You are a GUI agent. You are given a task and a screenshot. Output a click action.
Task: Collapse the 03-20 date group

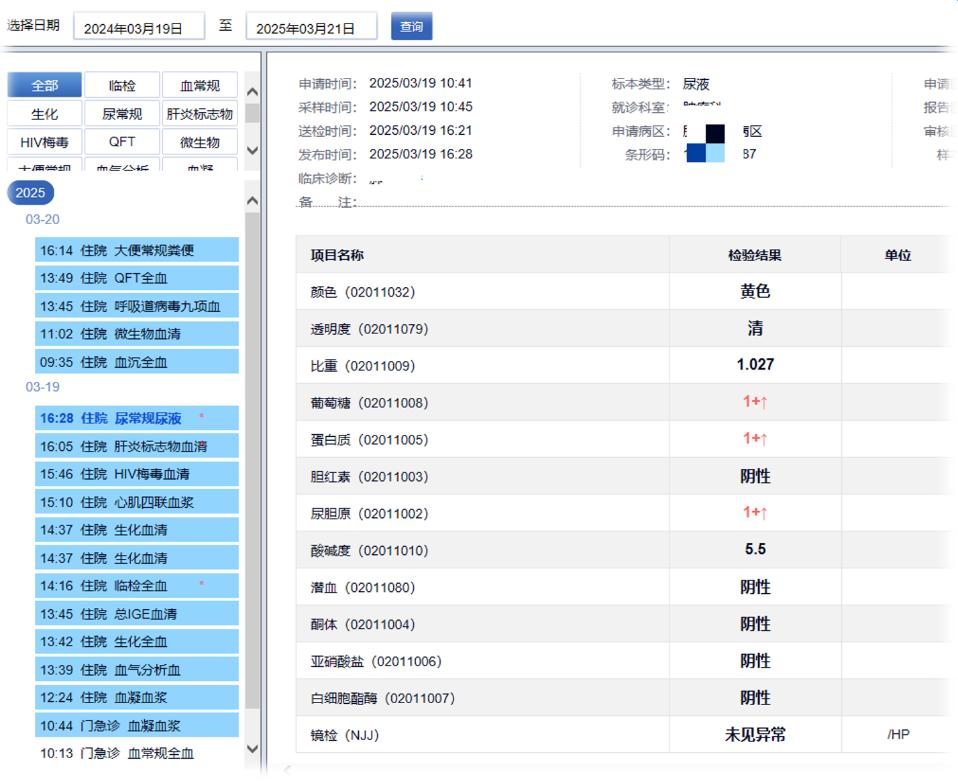42,219
